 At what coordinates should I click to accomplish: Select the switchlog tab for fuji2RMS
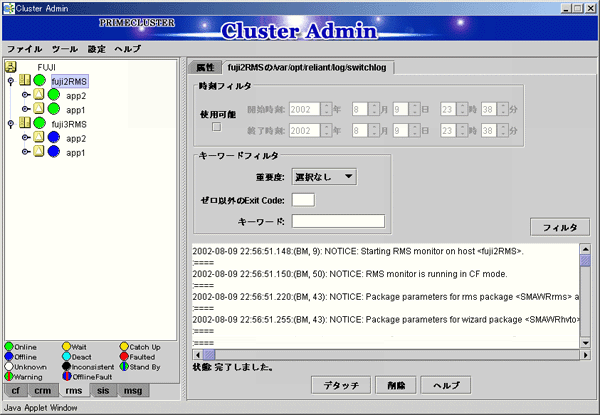[x=307, y=67]
